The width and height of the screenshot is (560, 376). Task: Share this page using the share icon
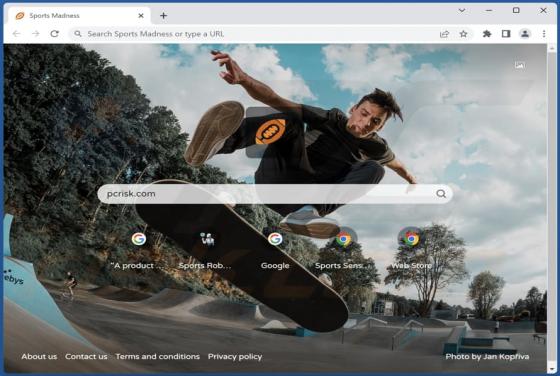(x=444, y=34)
